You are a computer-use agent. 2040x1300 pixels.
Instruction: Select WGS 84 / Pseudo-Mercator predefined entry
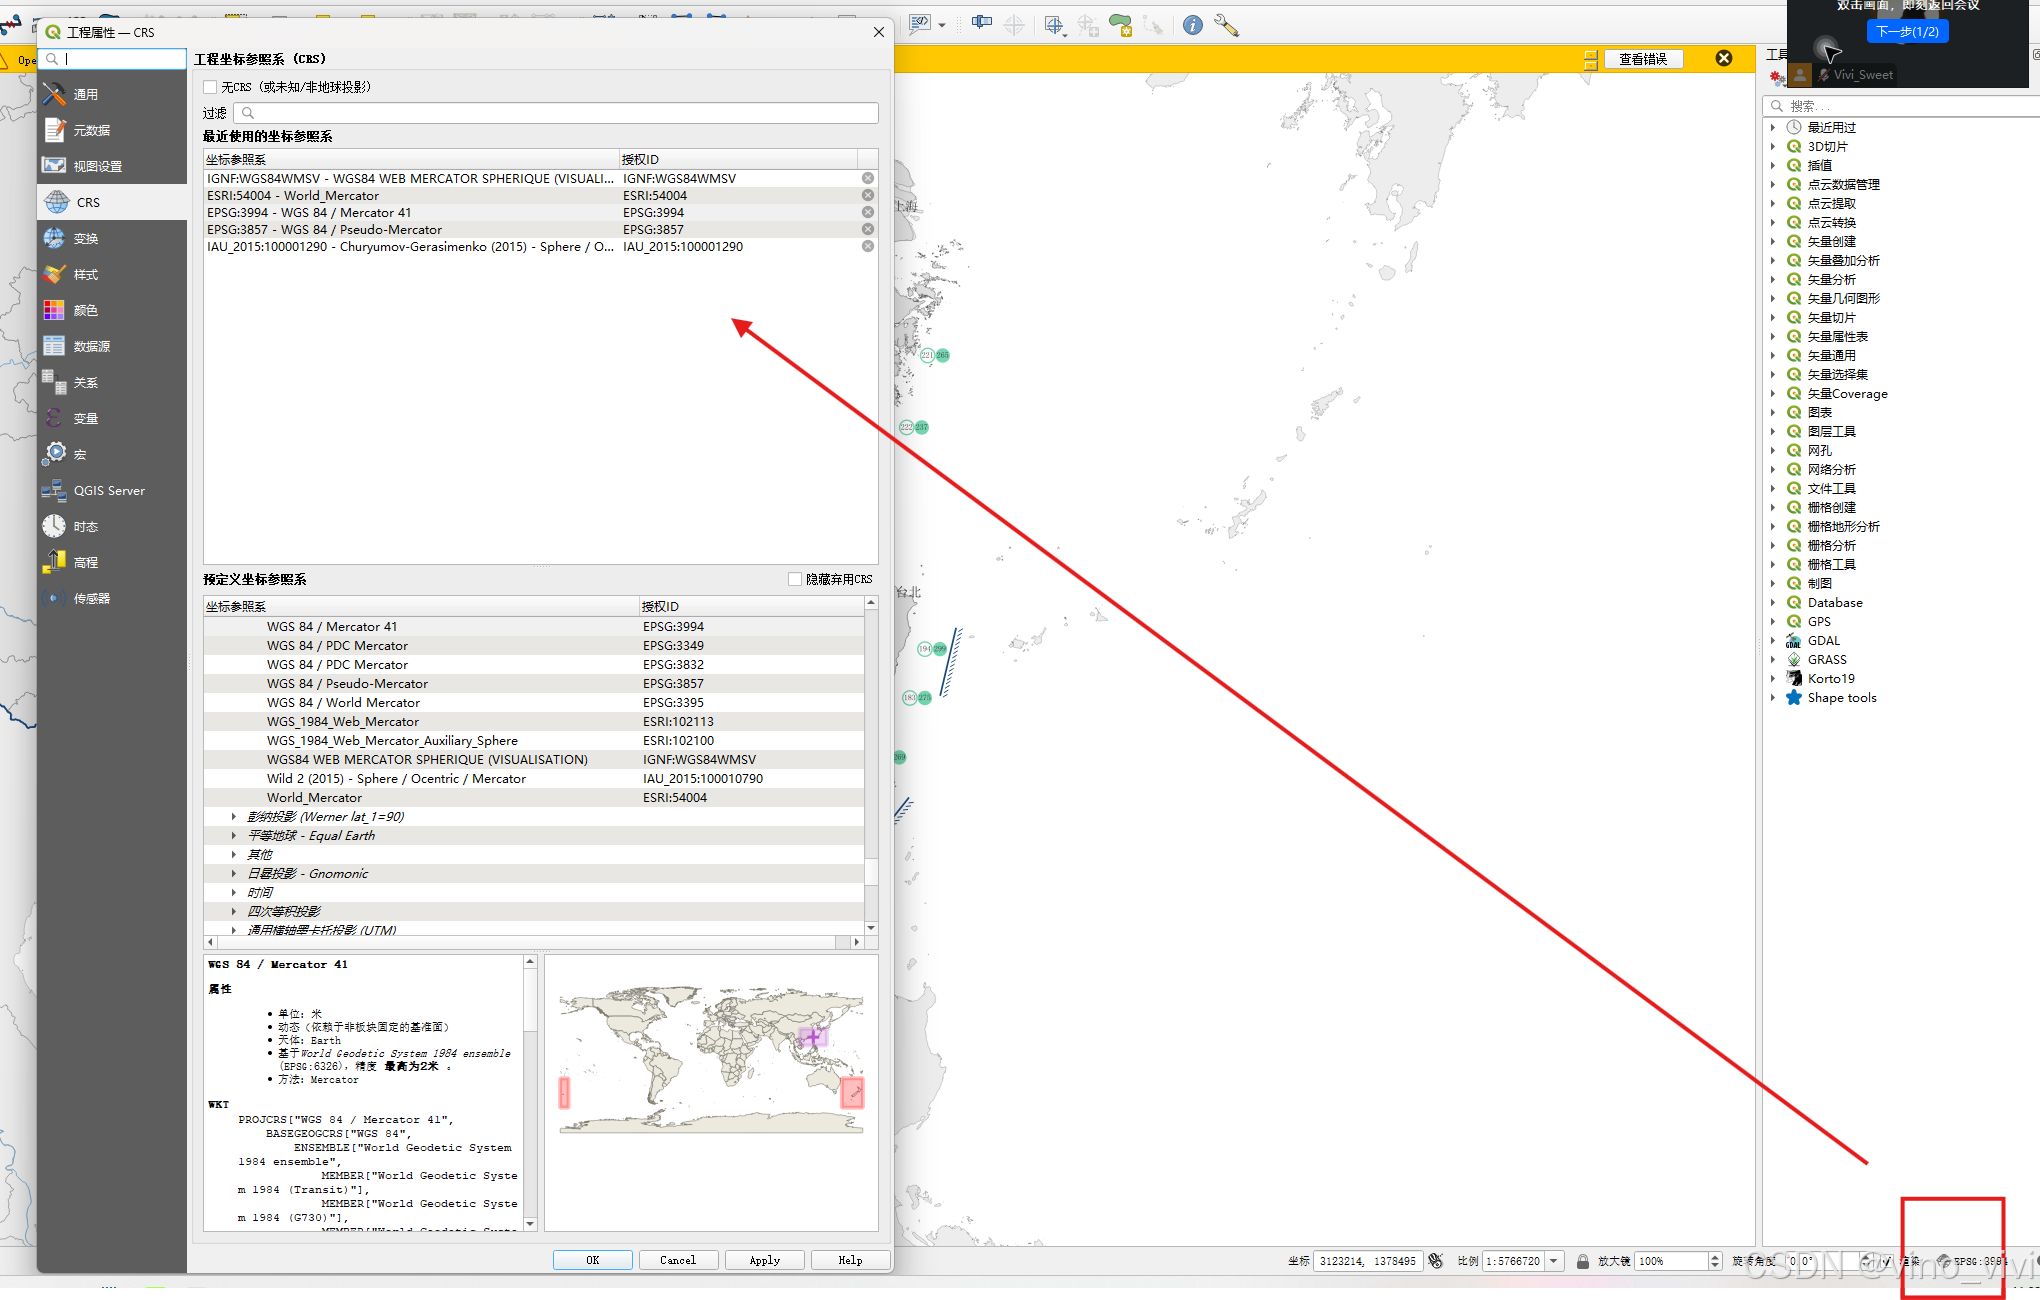(x=346, y=683)
